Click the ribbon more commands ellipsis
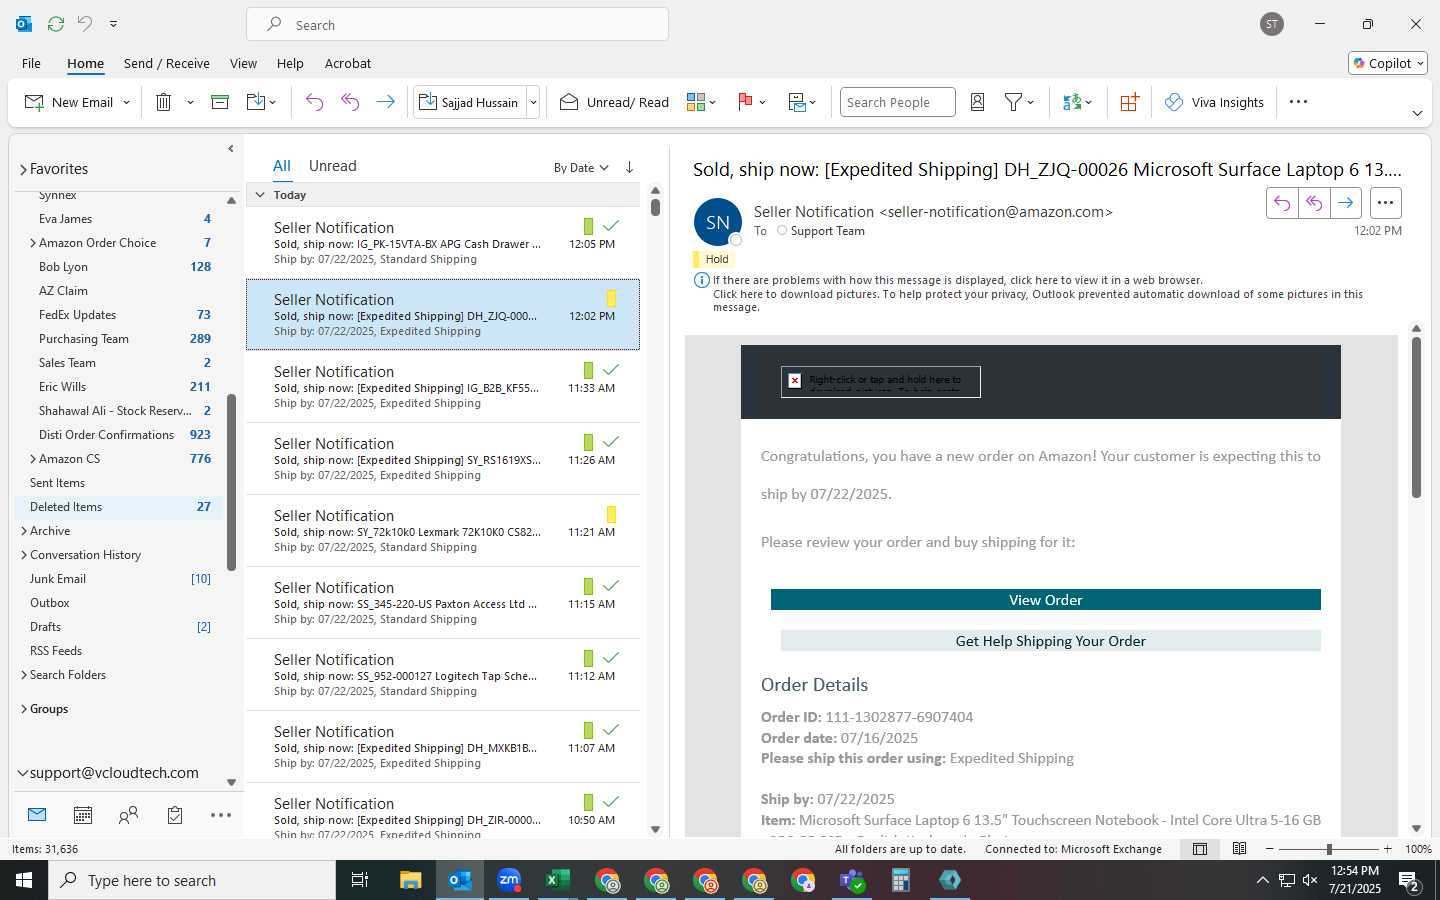Image resolution: width=1440 pixels, height=900 pixels. (1298, 102)
